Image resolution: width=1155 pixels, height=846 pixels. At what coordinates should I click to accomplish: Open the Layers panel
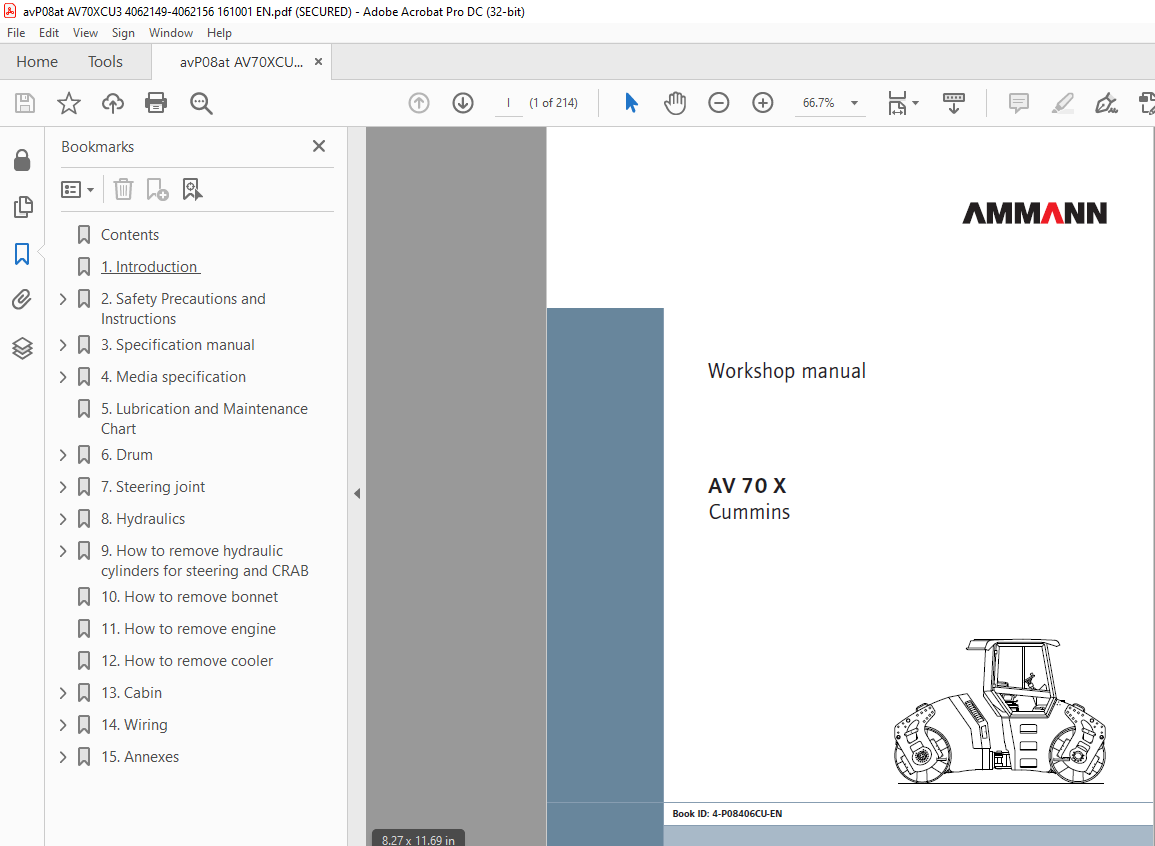click(22, 348)
